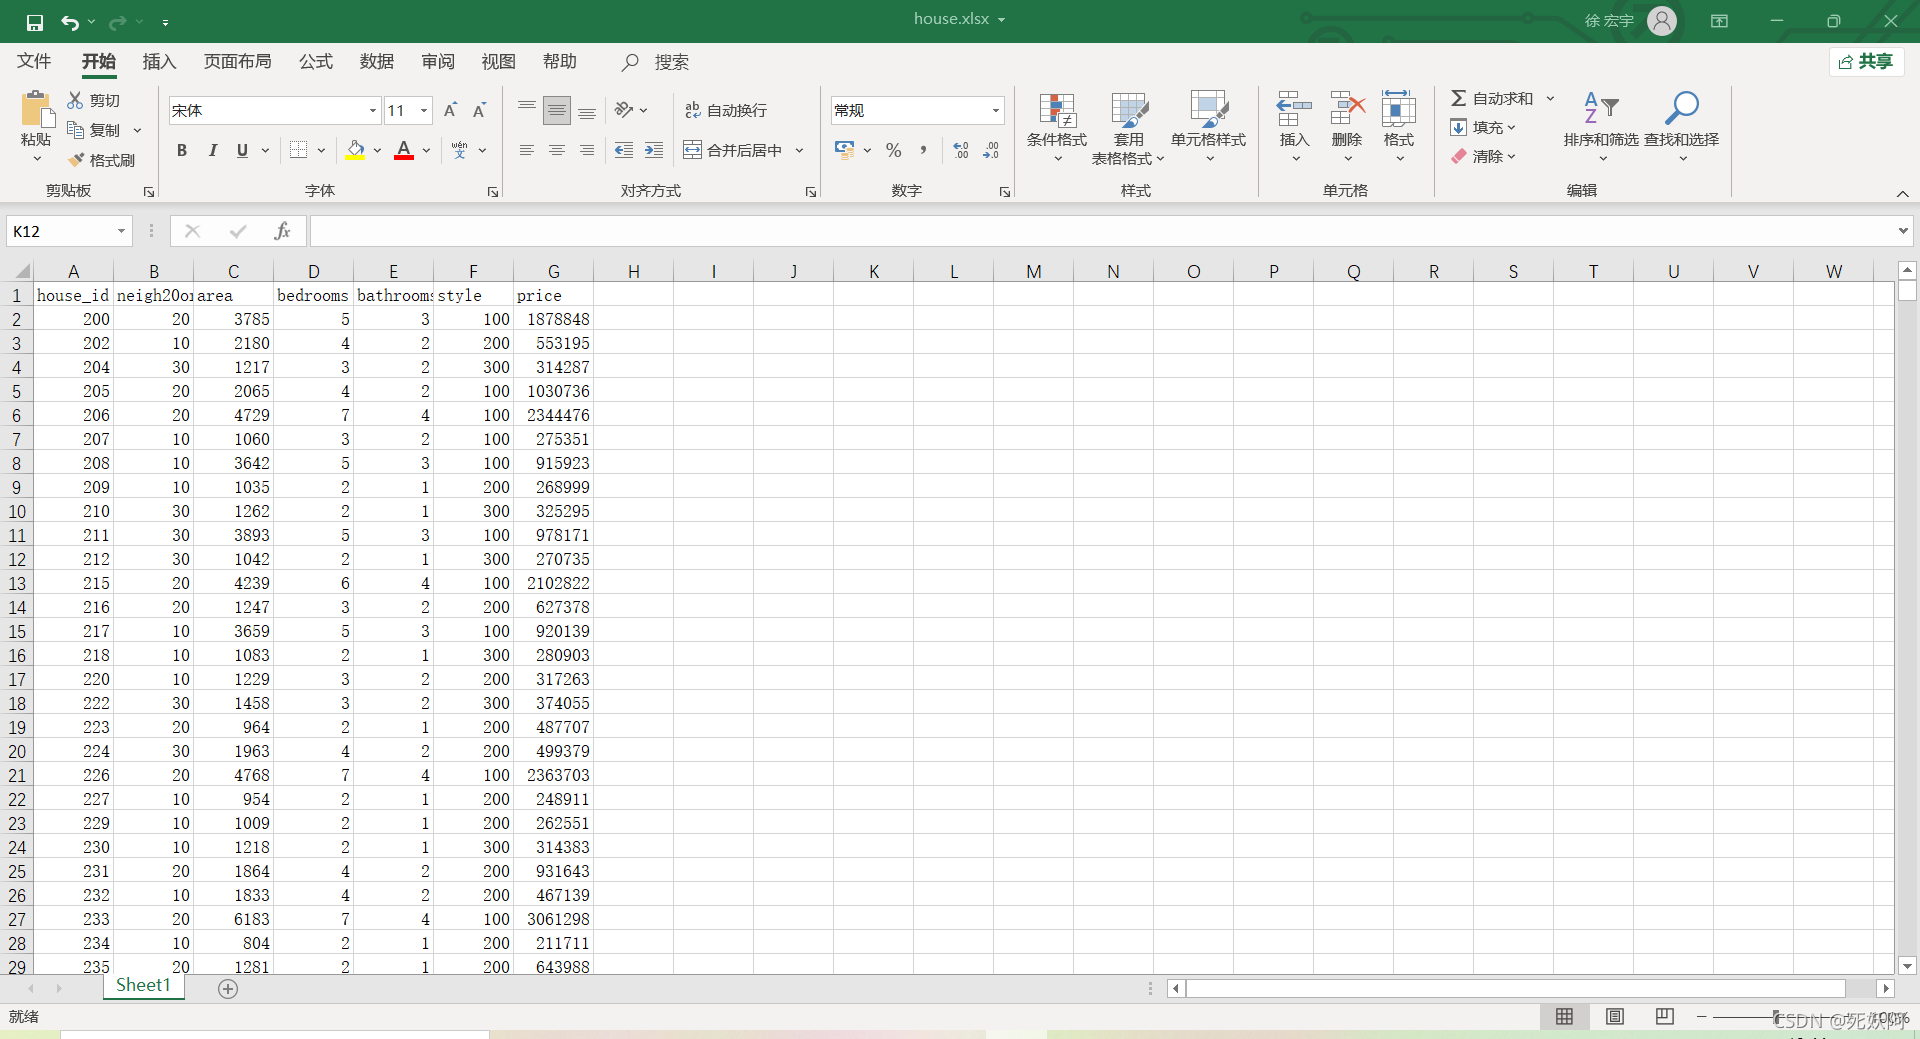Collapse the ribbon with the chevron
The image size is (1920, 1039).
tap(1902, 193)
